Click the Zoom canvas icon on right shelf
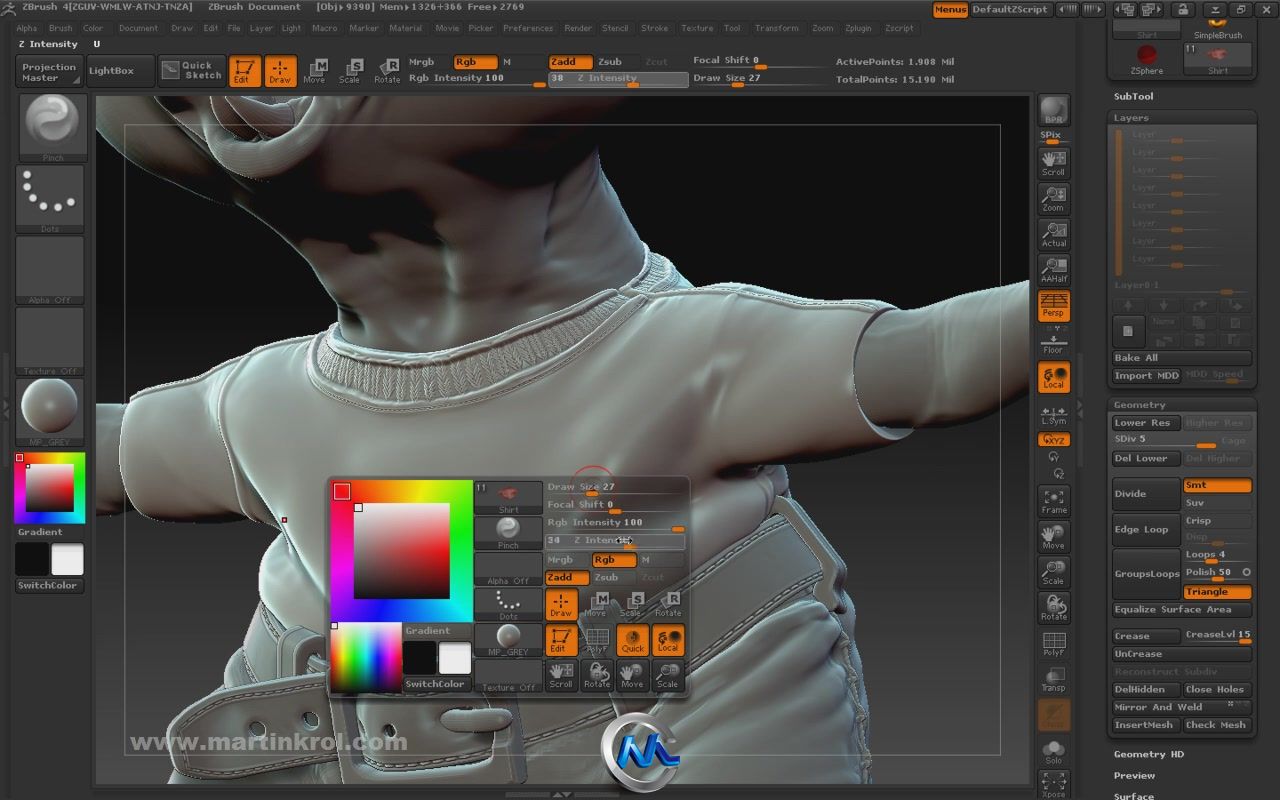The width and height of the screenshot is (1280, 800). pos(1053,198)
